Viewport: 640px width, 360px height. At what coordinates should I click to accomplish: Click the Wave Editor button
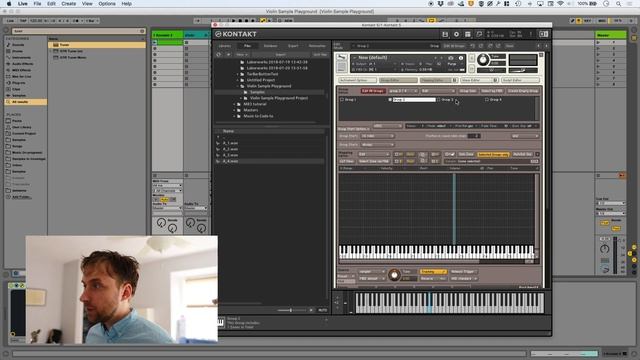click(x=479, y=80)
